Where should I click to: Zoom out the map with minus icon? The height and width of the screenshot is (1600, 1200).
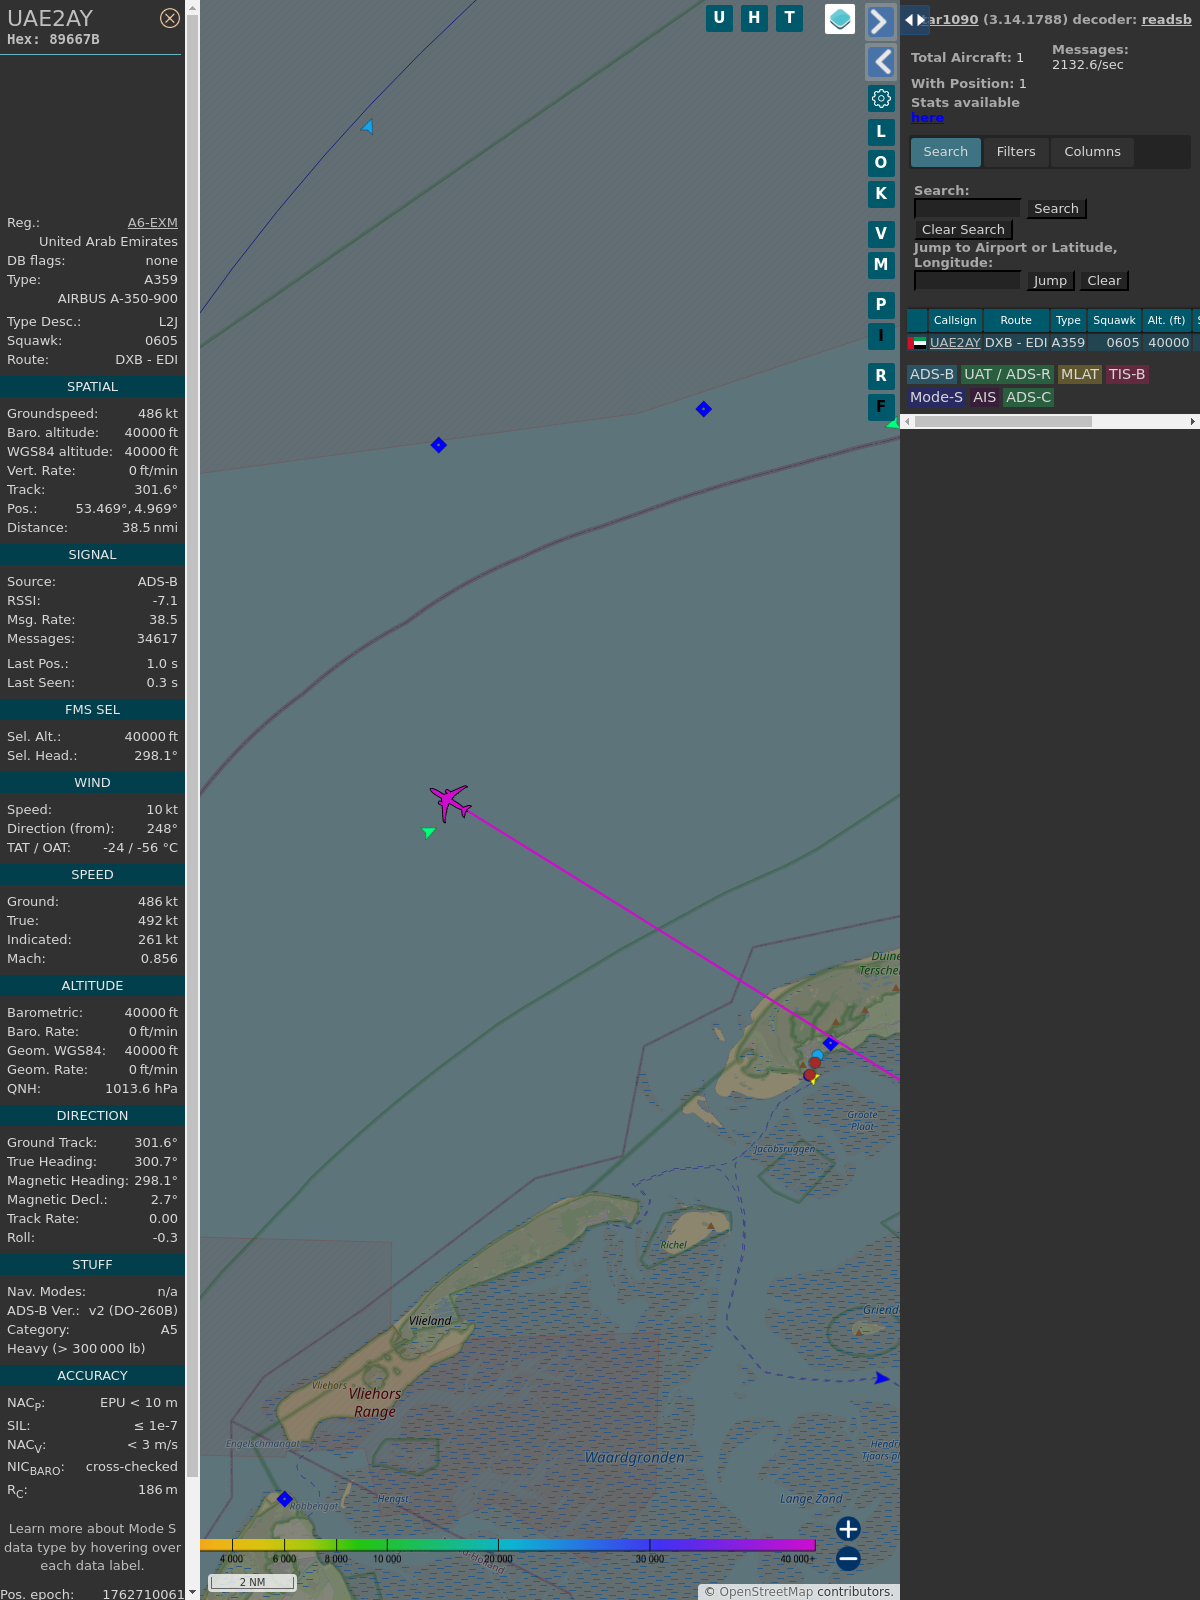pyautogui.click(x=848, y=1558)
